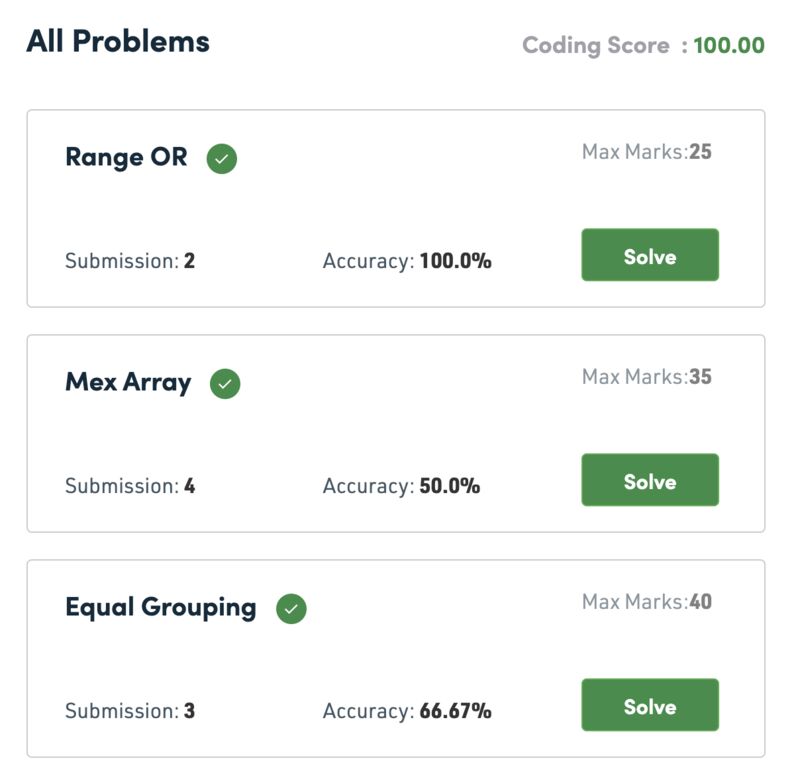Open the Range OR problem with Solve

tap(650, 255)
